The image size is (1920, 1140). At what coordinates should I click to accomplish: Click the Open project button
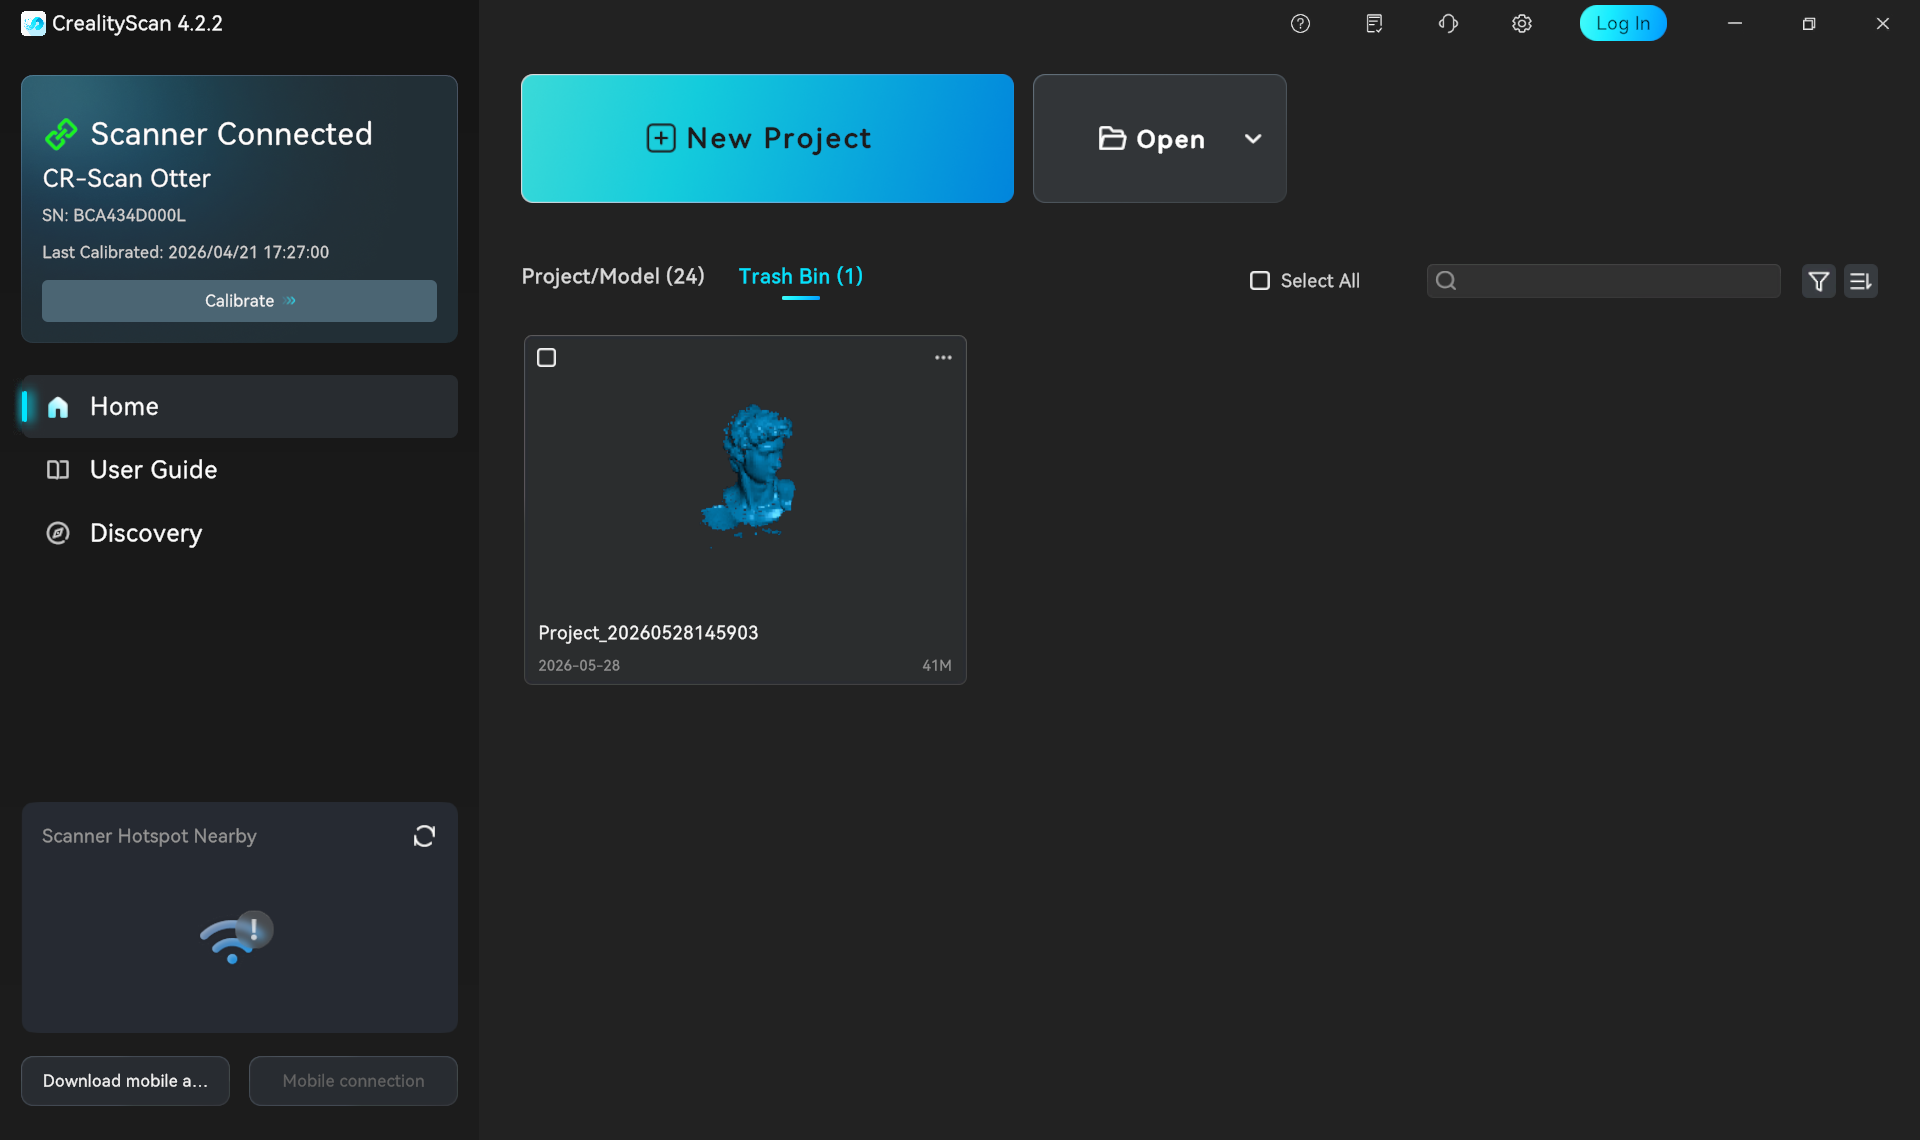click(1151, 139)
